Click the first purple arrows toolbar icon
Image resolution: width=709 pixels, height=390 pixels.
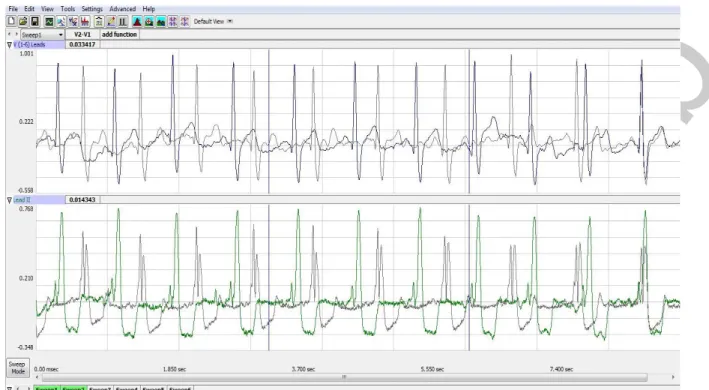tap(173, 21)
